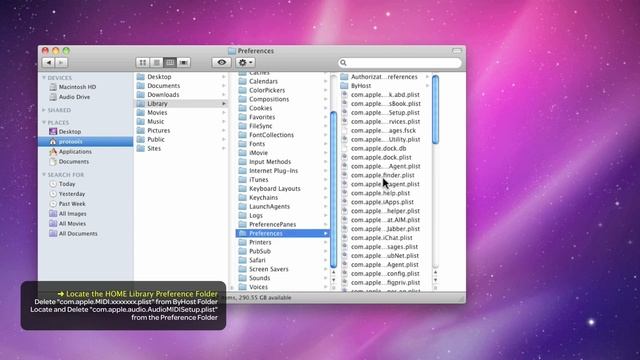The height and width of the screenshot is (360, 640).
Task: Open the Calendars folder in Library
Action: [x=282, y=81]
